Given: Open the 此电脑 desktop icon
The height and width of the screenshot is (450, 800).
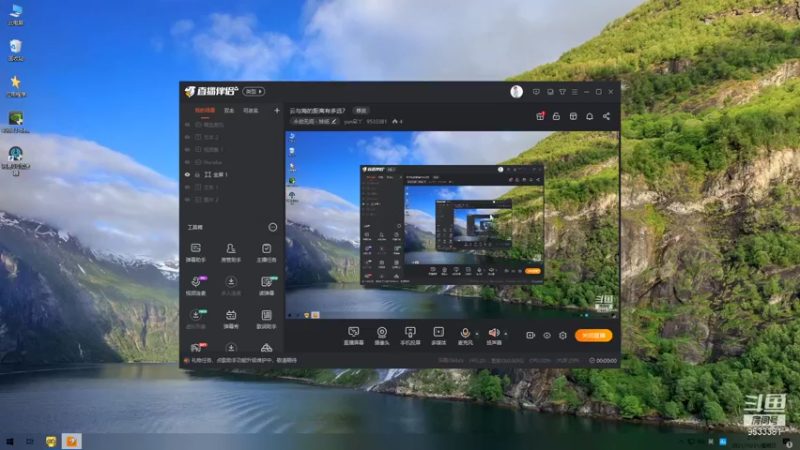Looking at the screenshot, I should click(16, 15).
